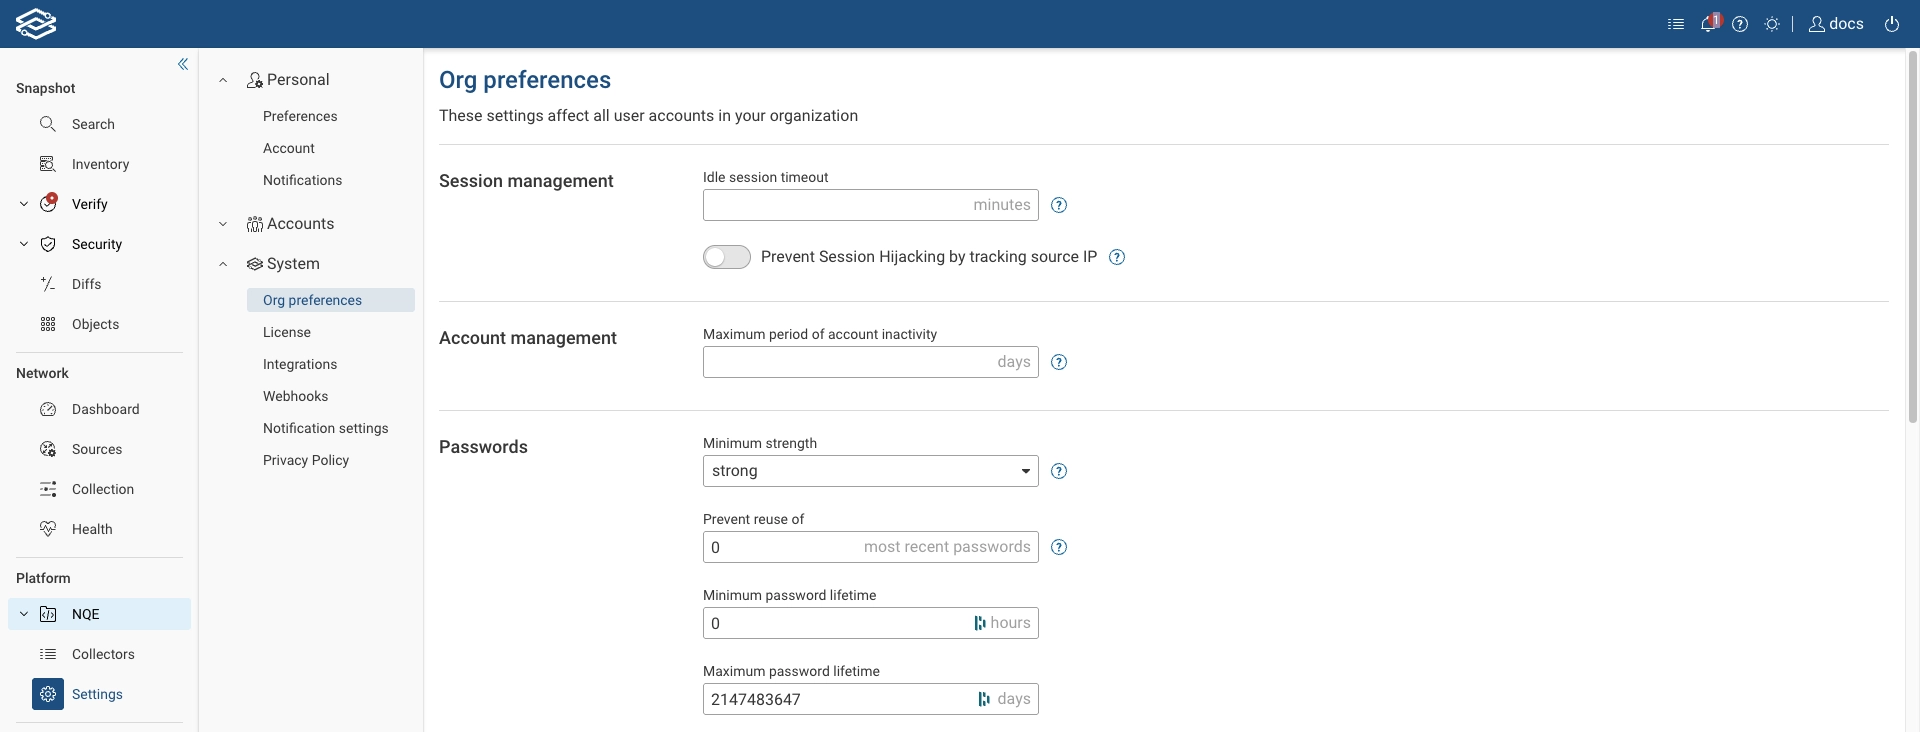Collapse the System settings group
Image resolution: width=1920 pixels, height=732 pixels.
tap(223, 264)
